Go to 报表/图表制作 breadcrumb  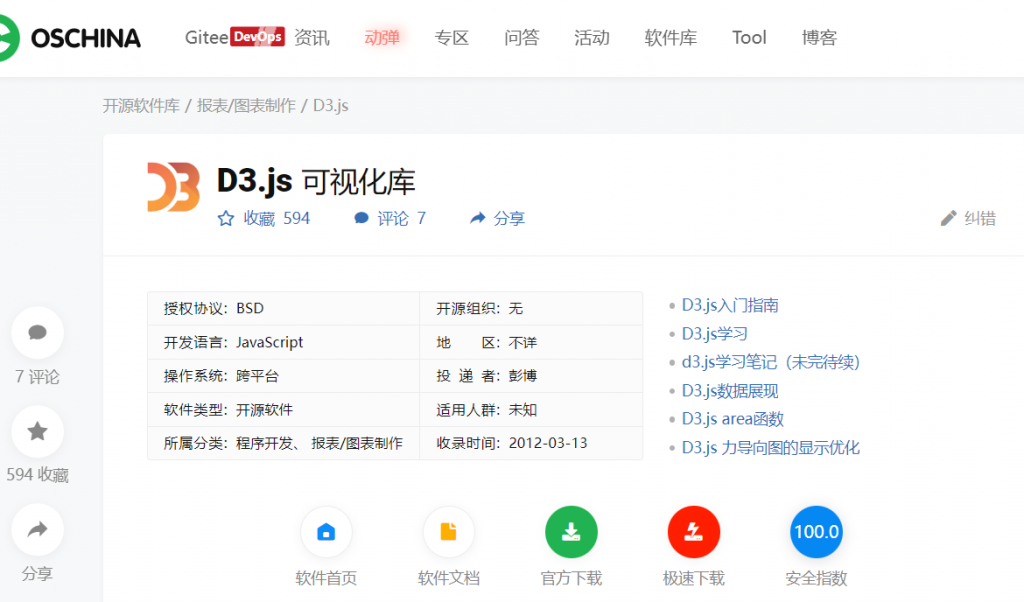tap(246, 106)
